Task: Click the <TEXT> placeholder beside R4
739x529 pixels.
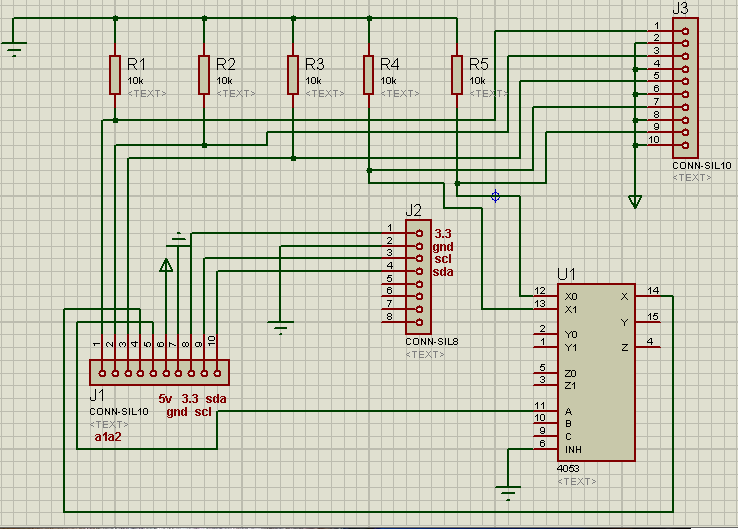Action: point(400,93)
